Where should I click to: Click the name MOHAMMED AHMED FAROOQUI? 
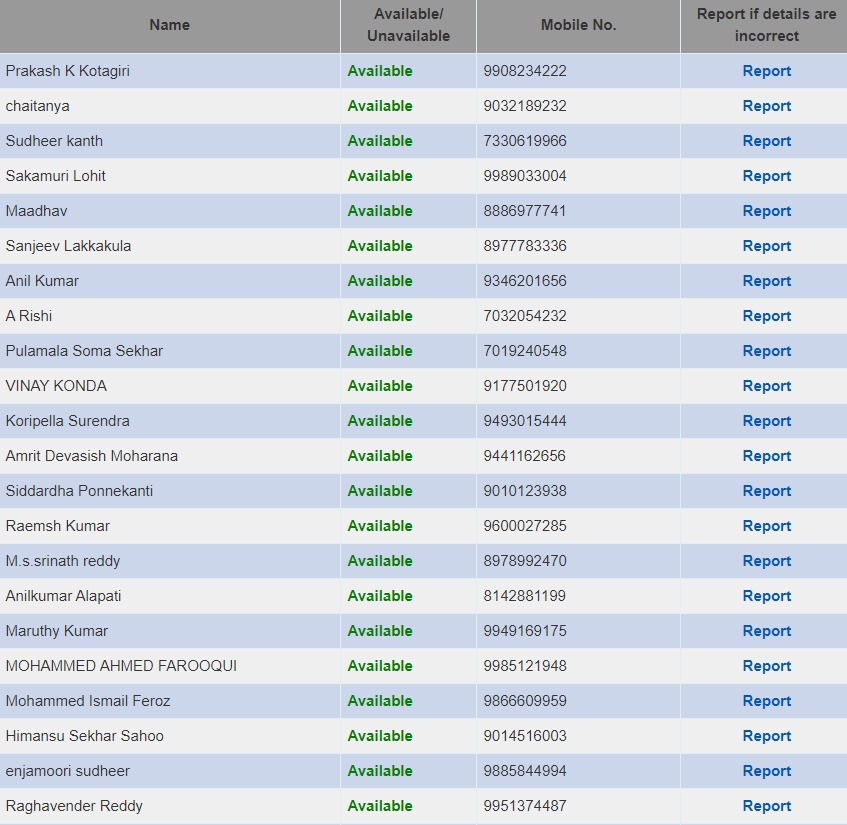[121, 666]
